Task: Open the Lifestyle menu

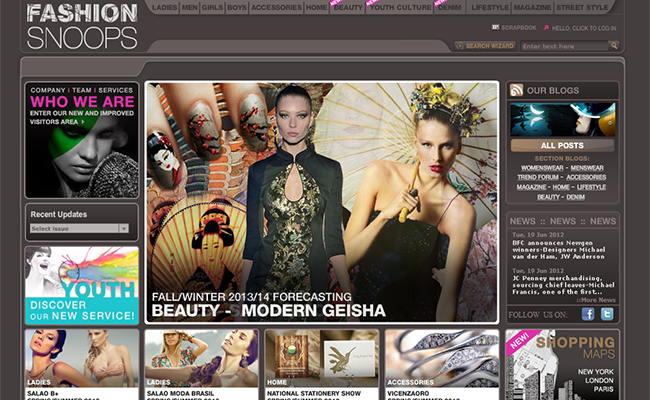Action: [x=490, y=7]
